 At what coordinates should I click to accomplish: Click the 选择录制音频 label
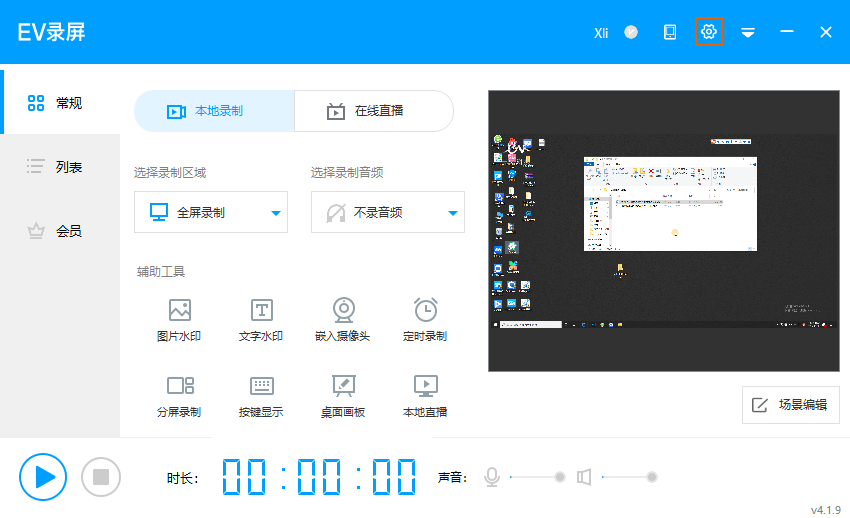pos(347,173)
